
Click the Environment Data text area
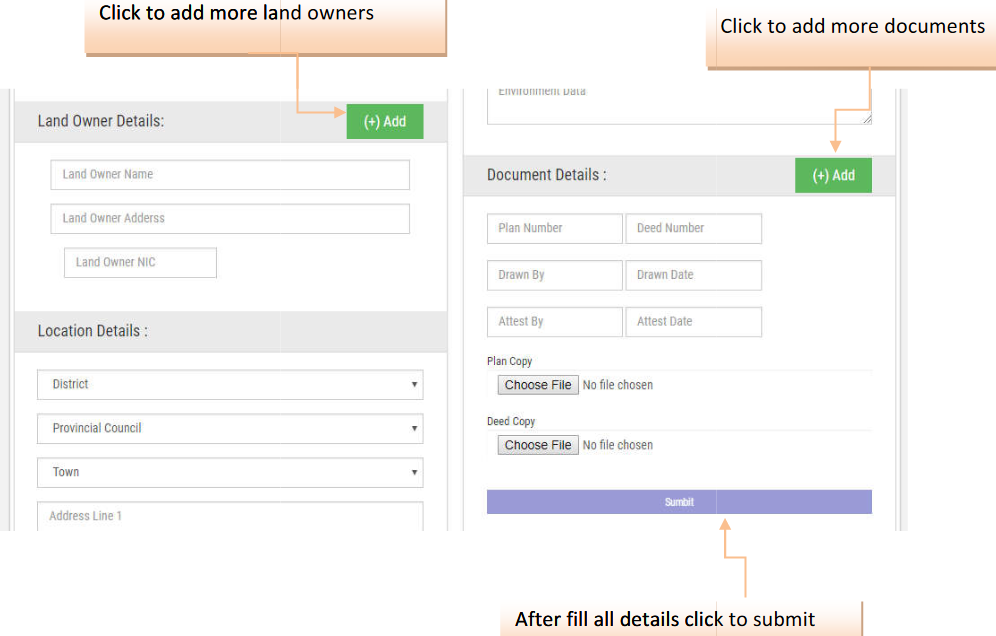click(x=678, y=105)
